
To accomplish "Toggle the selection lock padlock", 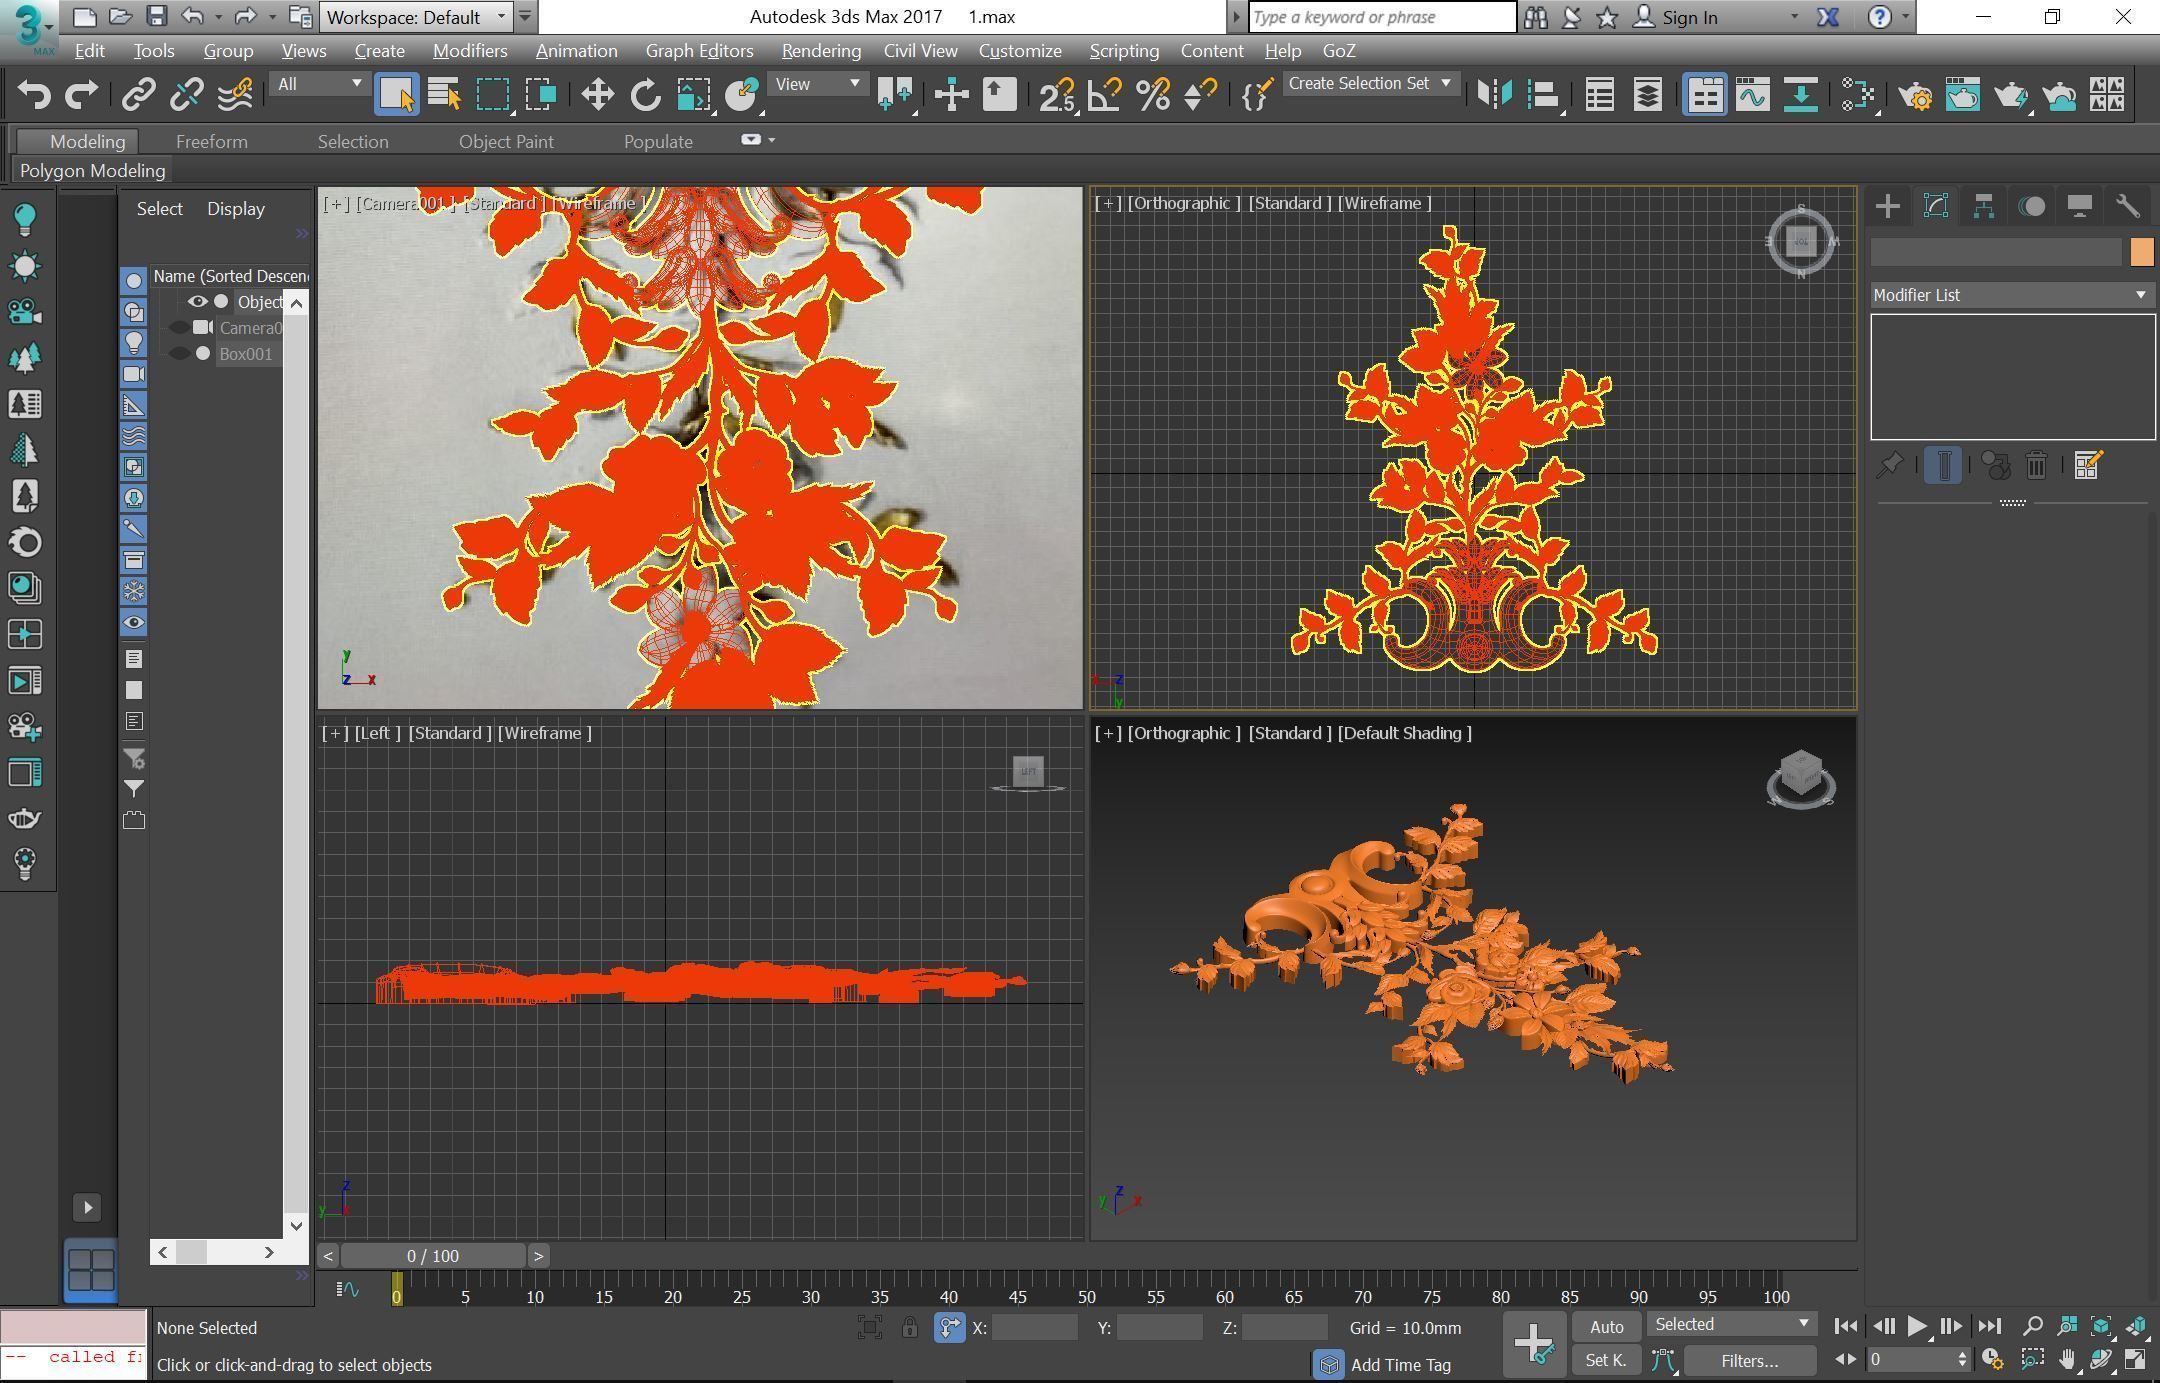I will (909, 1328).
